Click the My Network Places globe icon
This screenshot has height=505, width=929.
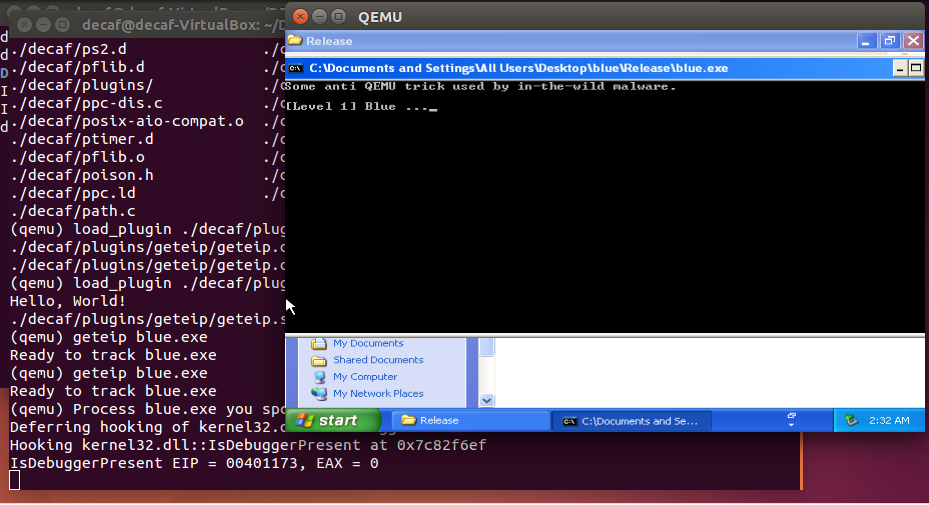pyautogui.click(x=319, y=394)
